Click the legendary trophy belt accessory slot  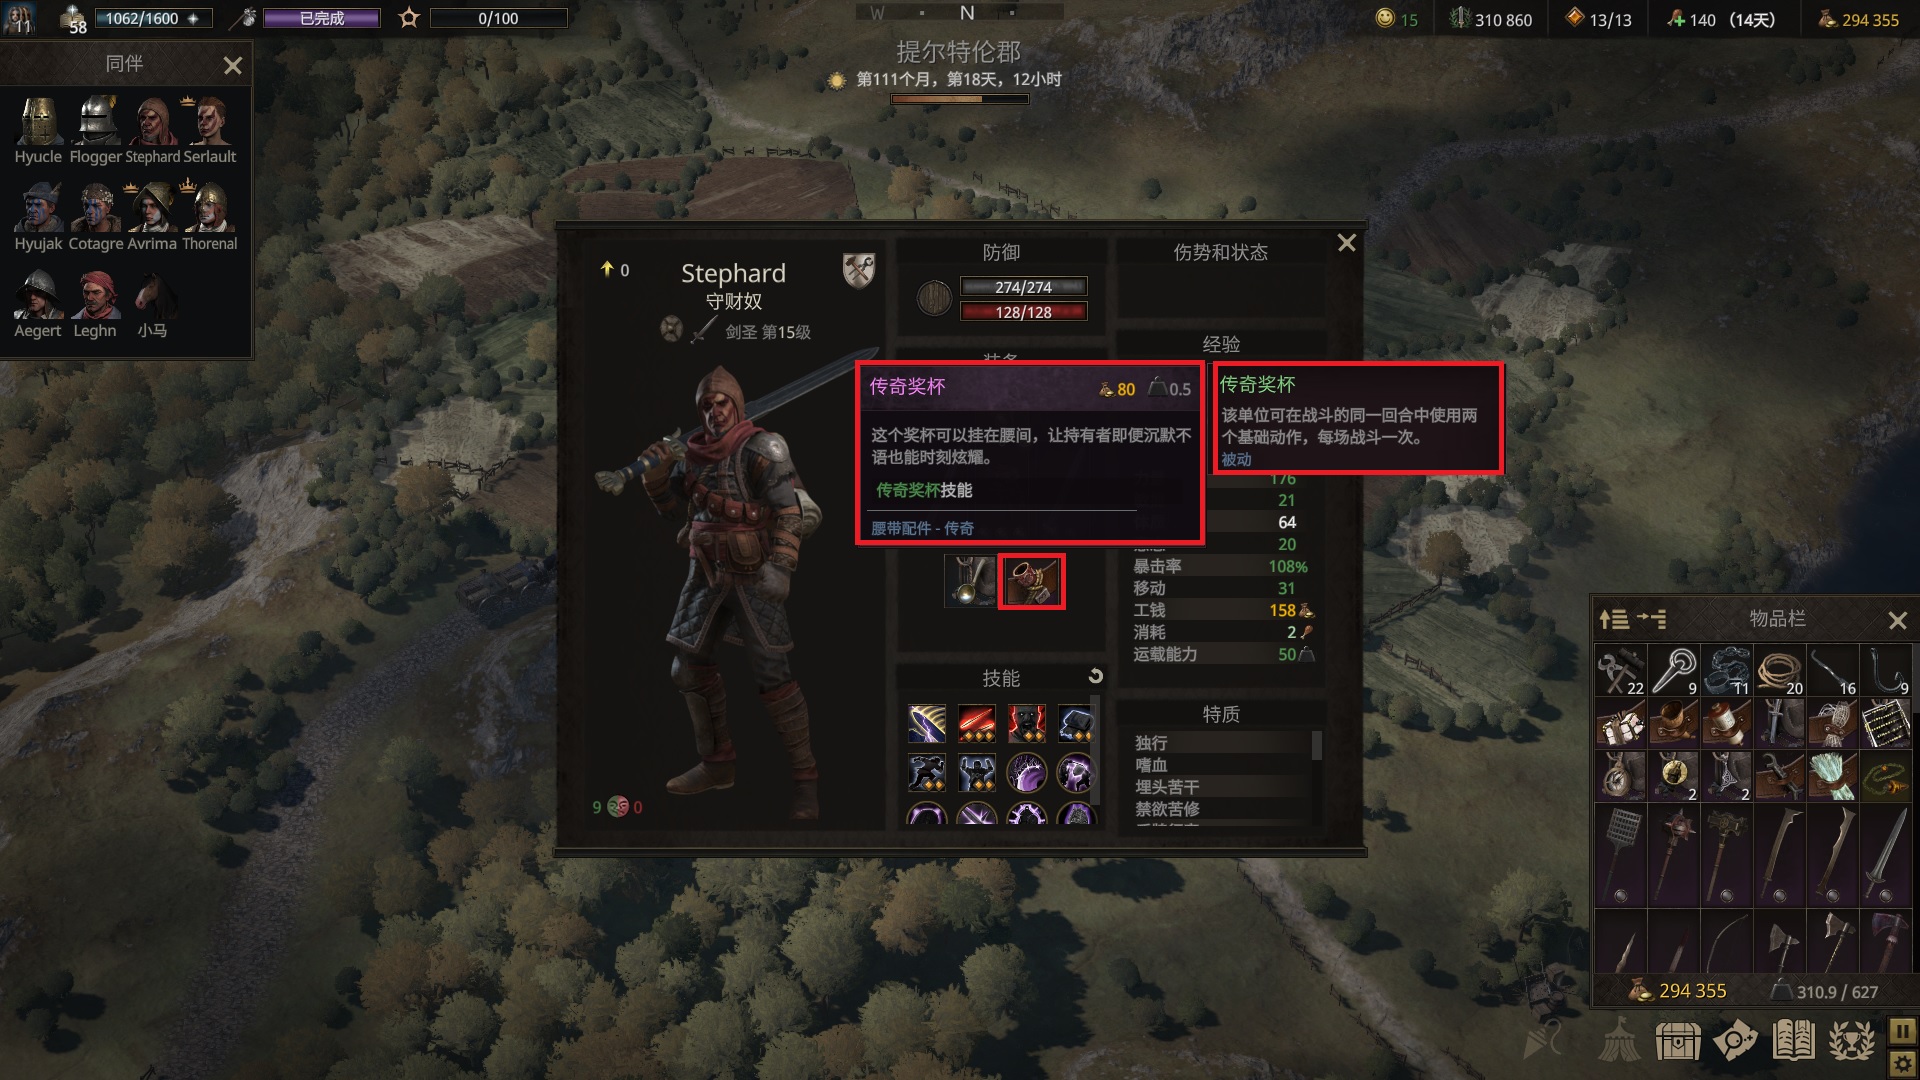point(1031,582)
